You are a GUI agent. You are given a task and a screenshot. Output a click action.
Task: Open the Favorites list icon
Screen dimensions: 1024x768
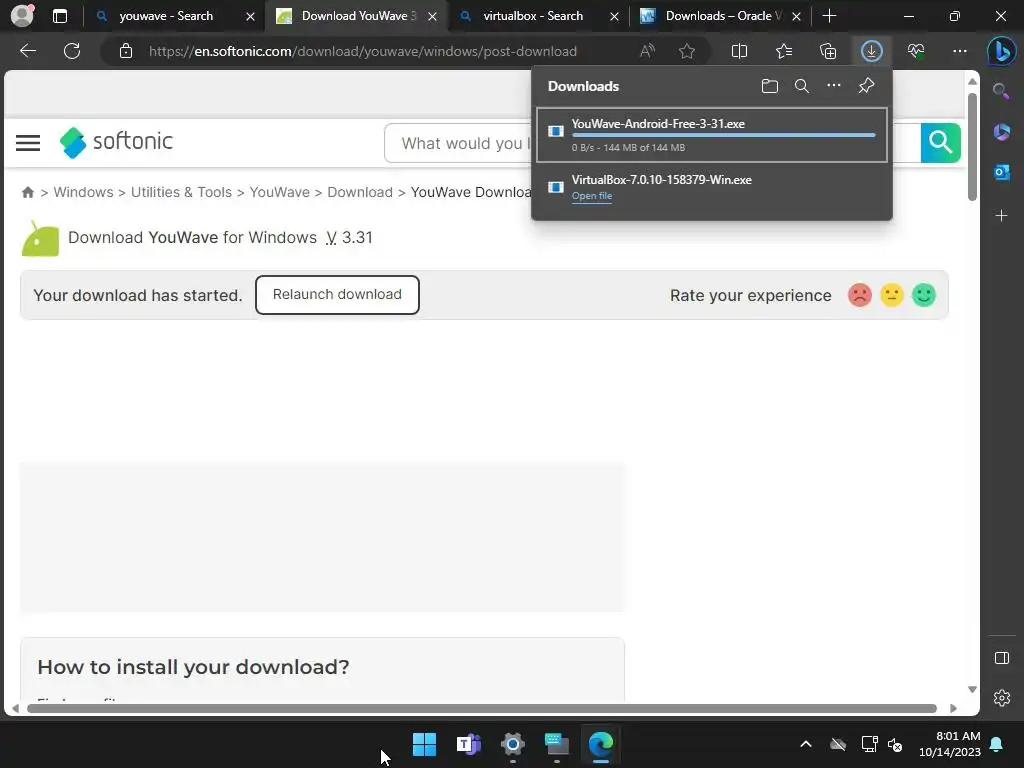tap(784, 51)
